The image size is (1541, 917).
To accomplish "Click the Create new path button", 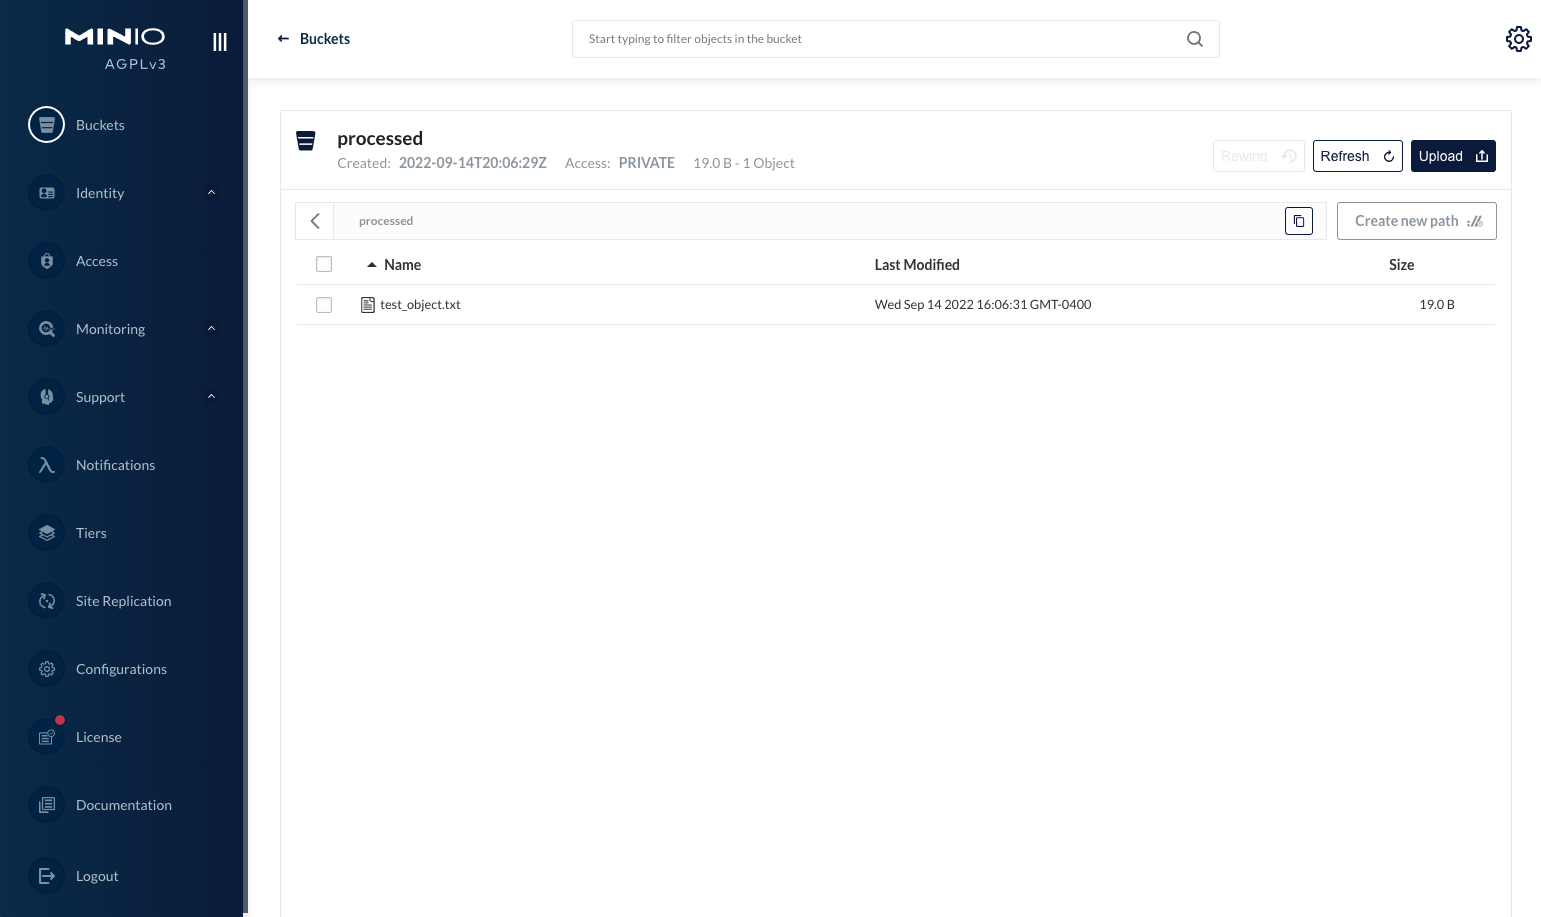I will click(1416, 221).
